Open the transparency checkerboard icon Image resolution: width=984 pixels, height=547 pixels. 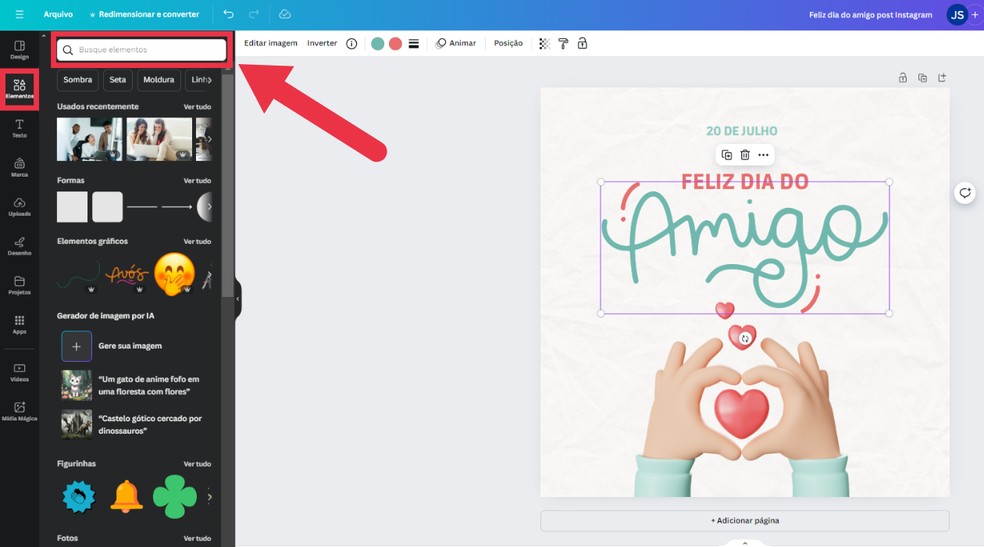[545, 44]
